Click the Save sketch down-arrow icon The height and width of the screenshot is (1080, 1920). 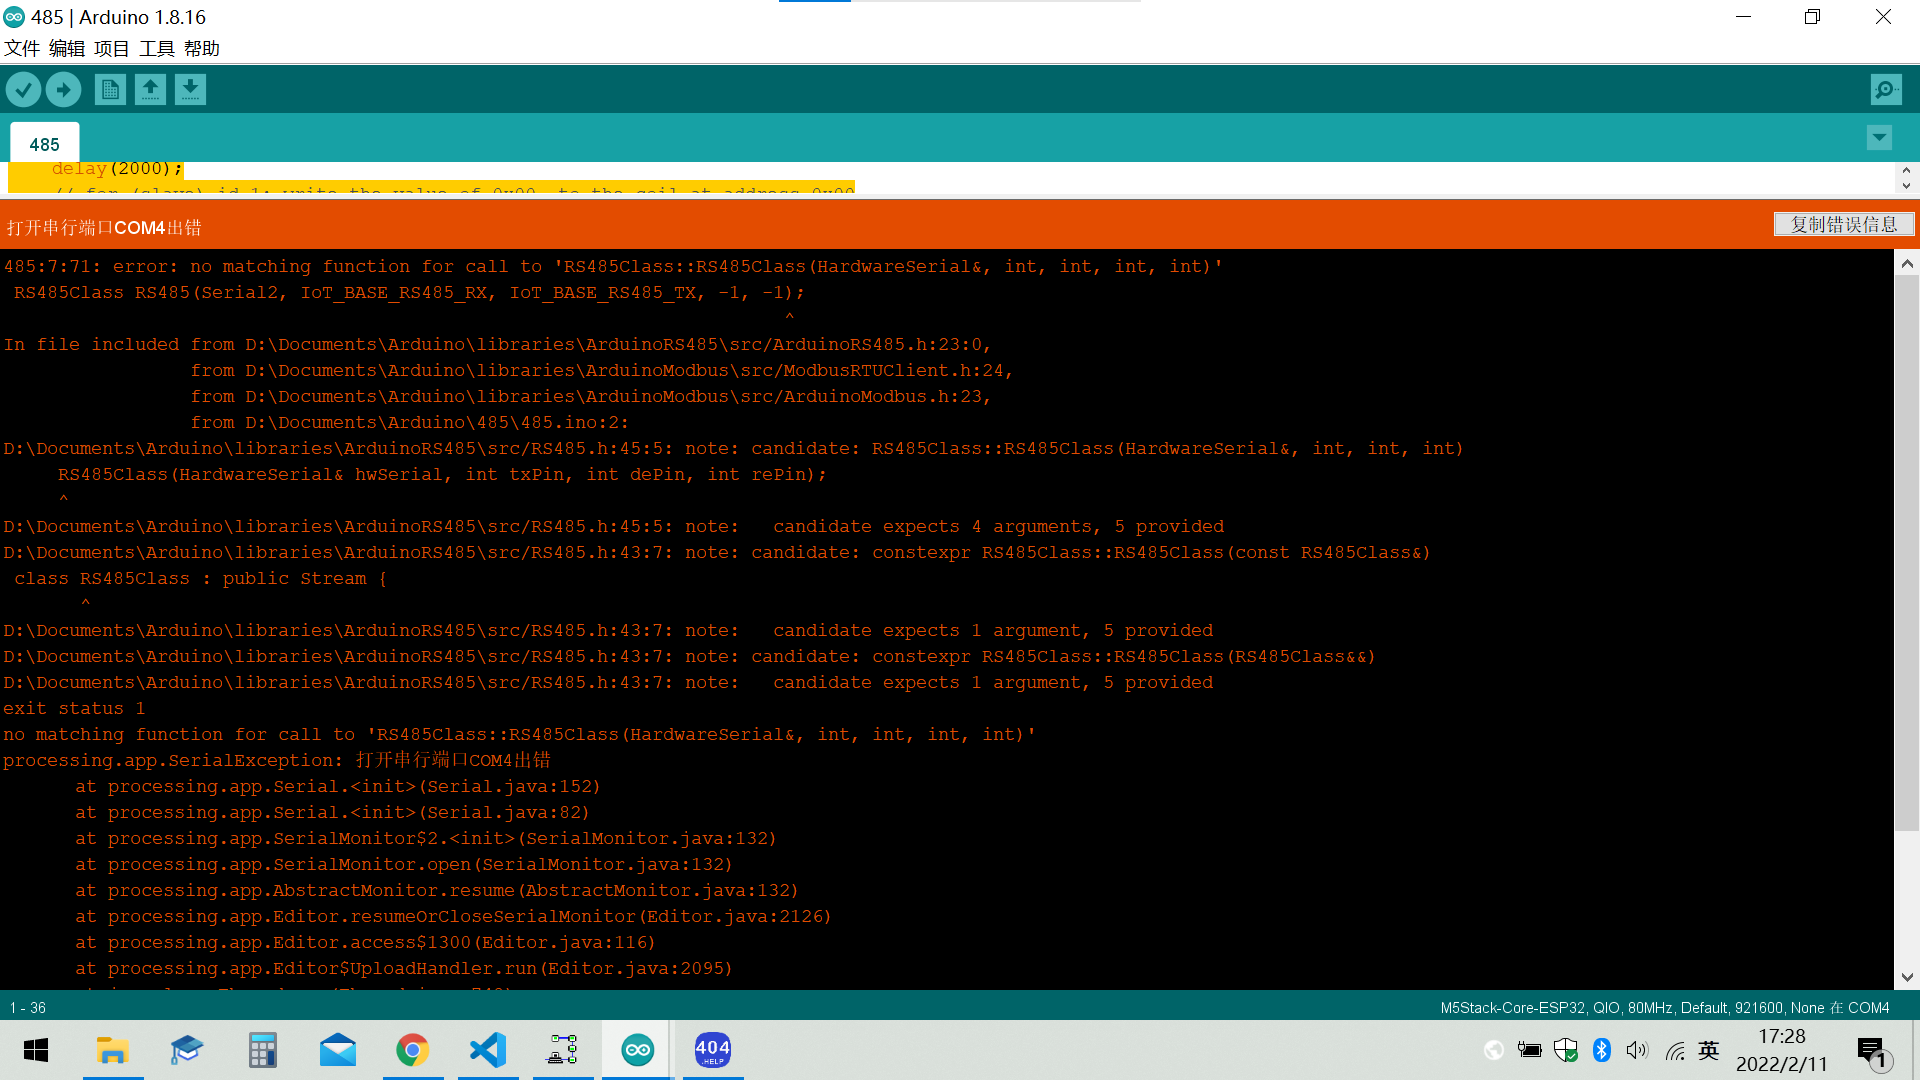pos(190,90)
